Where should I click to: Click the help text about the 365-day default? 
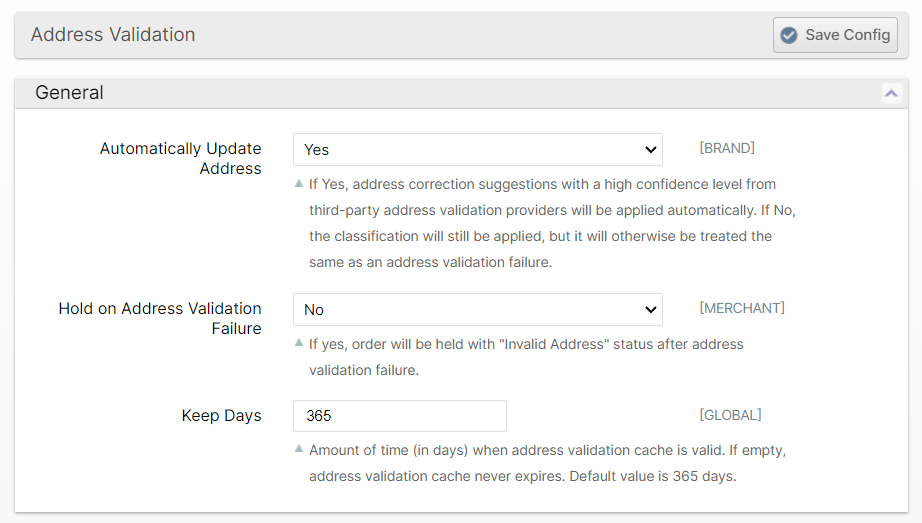pyautogui.click(x=547, y=463)
